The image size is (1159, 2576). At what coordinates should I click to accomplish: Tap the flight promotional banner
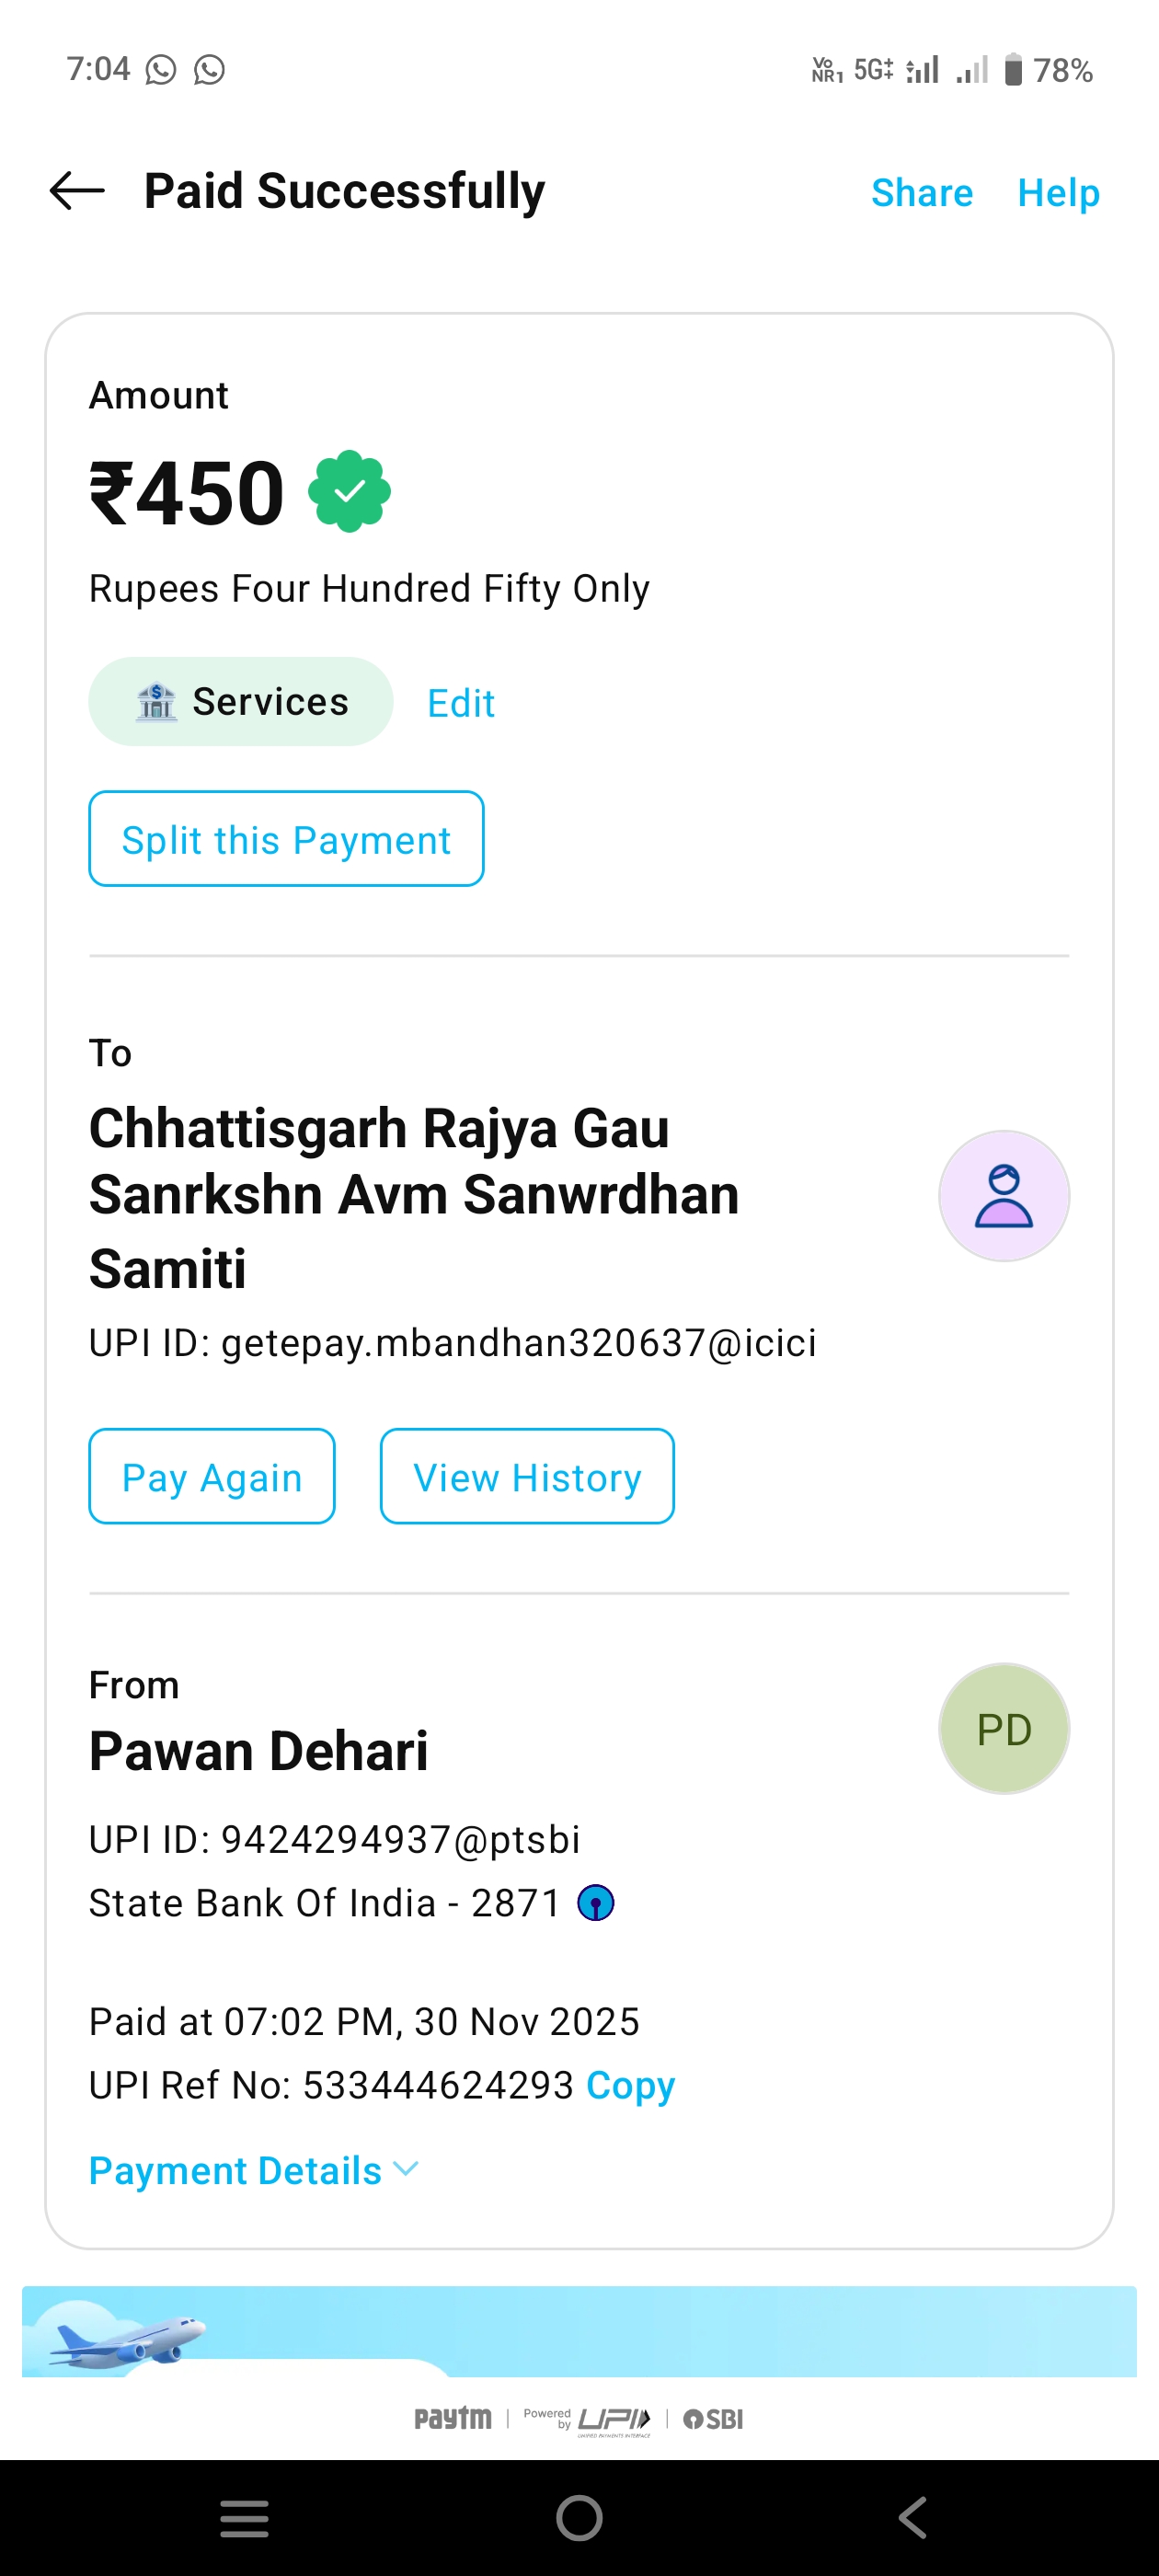(579, 2331)
